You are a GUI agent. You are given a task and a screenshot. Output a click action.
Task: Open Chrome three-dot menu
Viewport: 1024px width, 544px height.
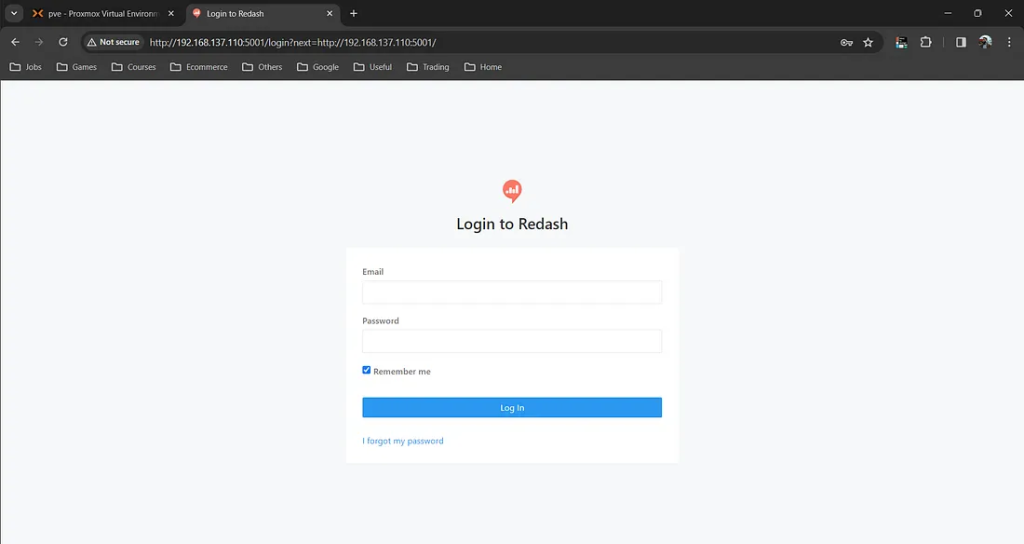click(x=1008, y=42)
